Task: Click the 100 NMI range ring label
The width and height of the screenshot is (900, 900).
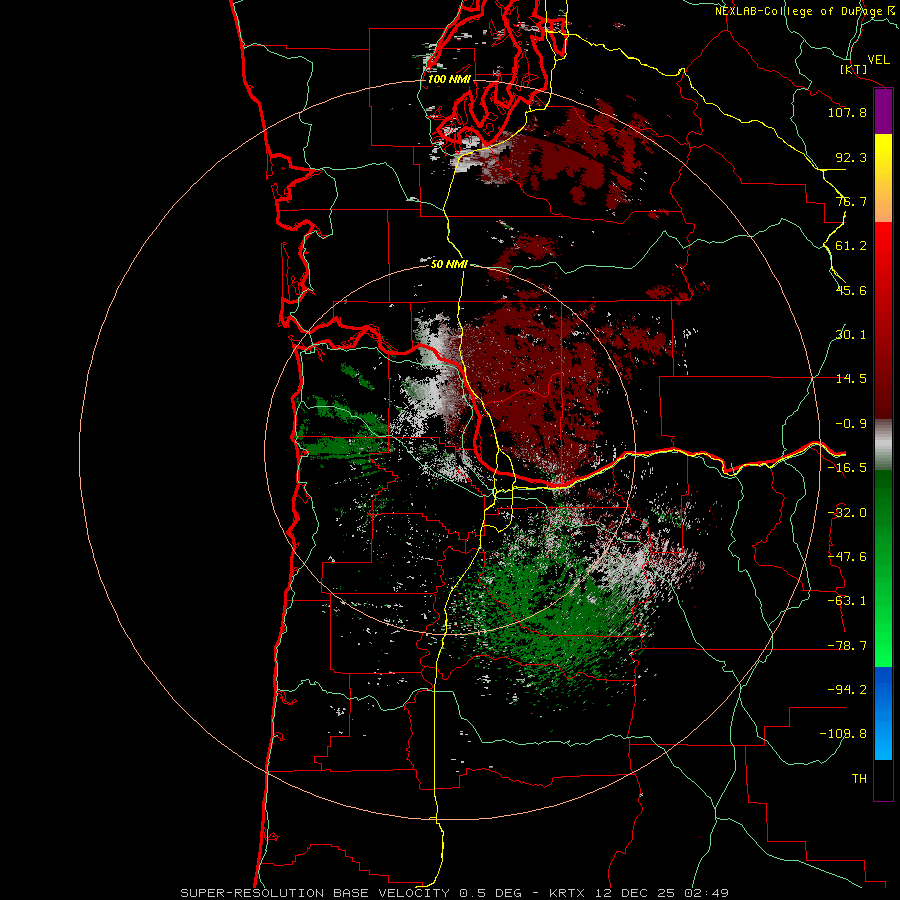Action: point(449,79)
